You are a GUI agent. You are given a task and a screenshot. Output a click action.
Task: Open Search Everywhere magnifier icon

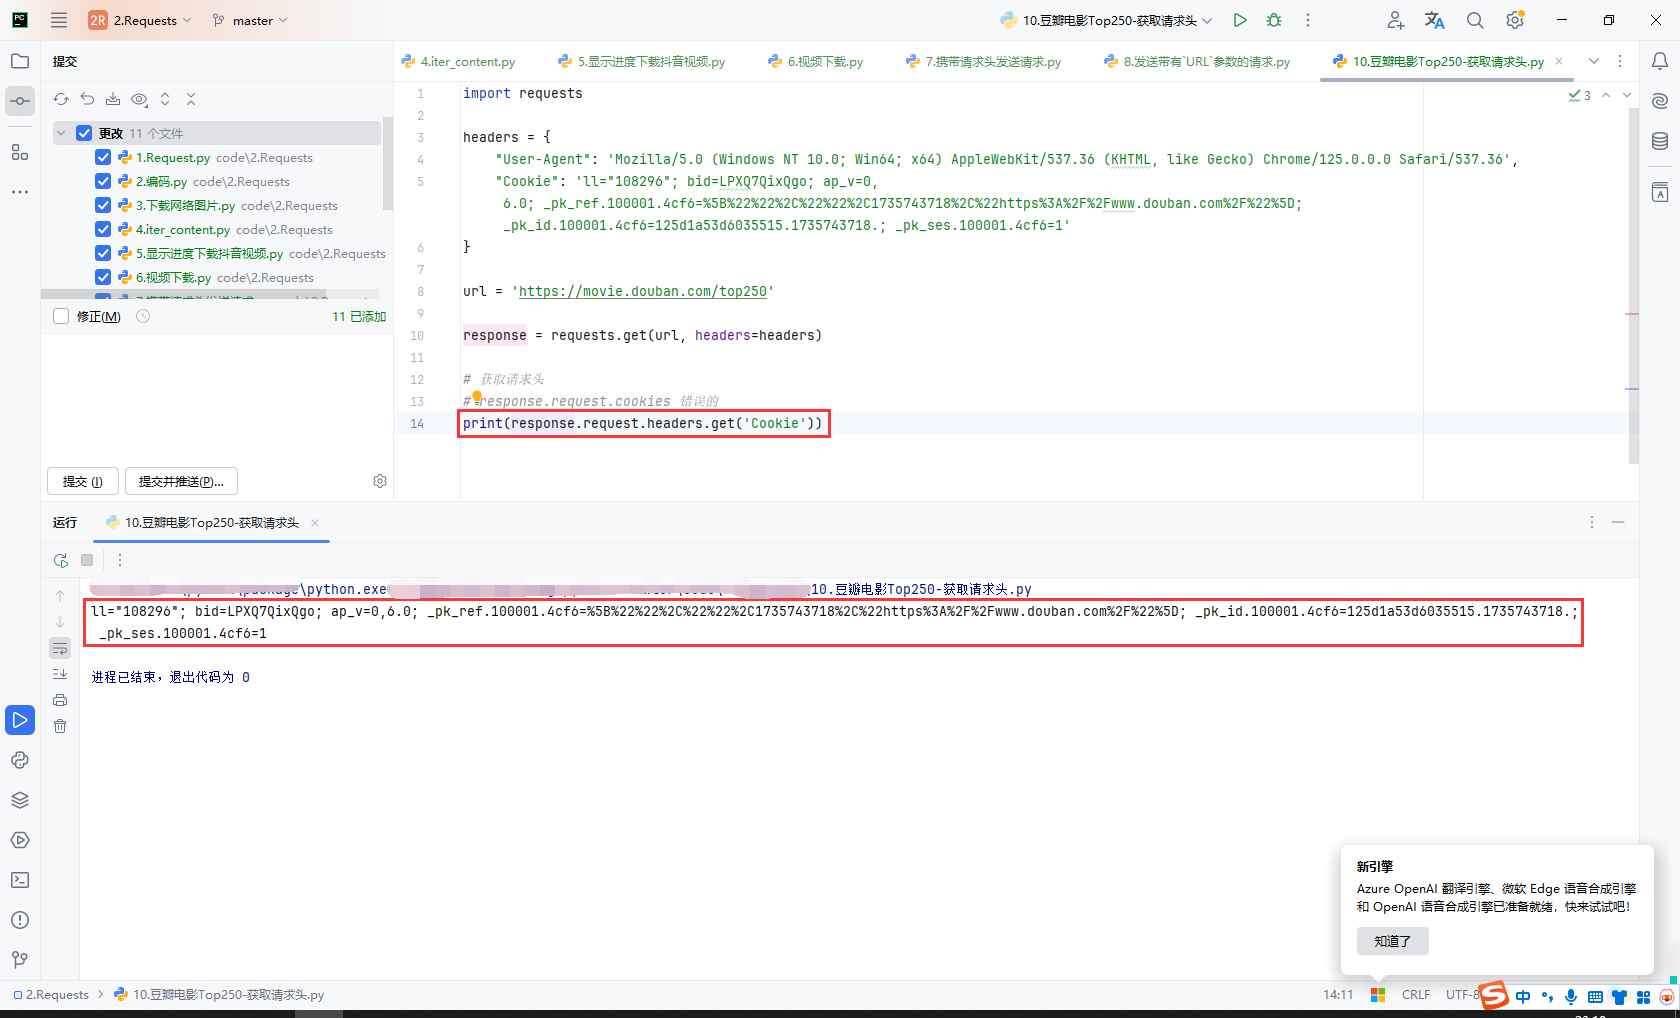tap(1475, 20)
